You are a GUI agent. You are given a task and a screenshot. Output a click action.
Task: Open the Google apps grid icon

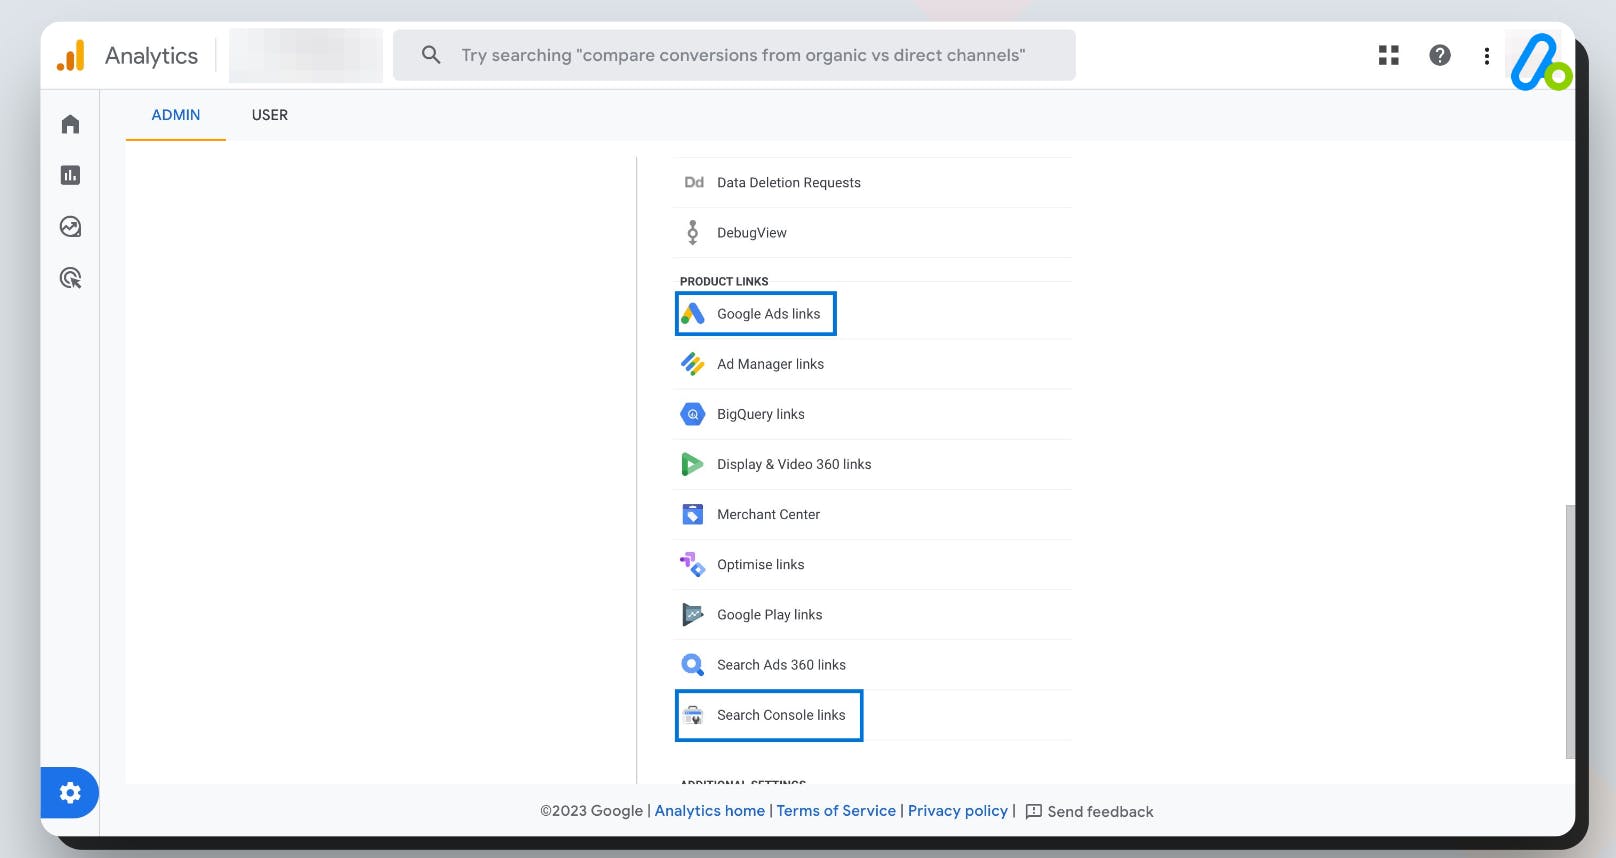(x=1388, y=55)
